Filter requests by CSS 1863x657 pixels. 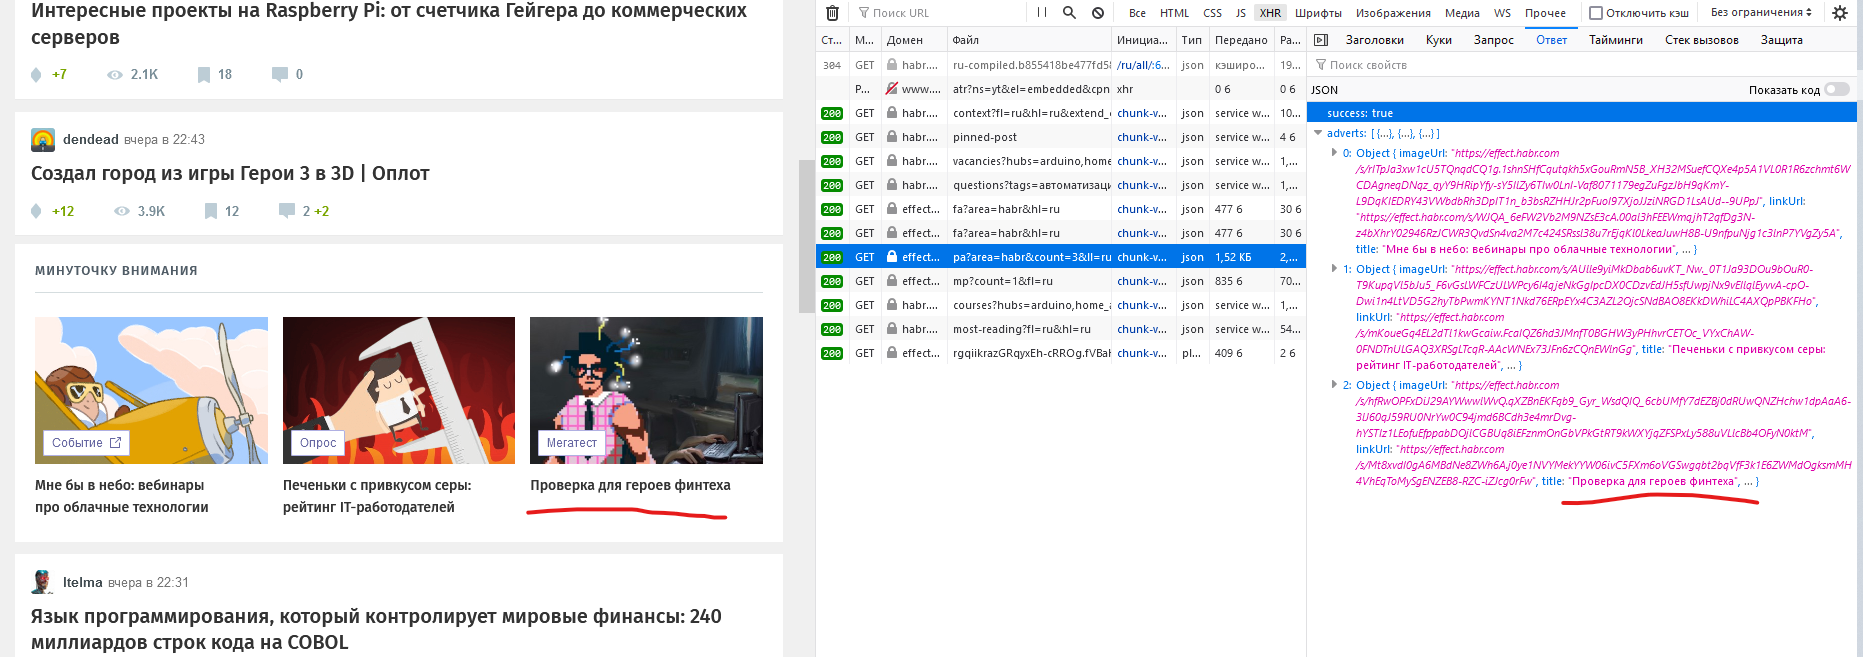1212,13
